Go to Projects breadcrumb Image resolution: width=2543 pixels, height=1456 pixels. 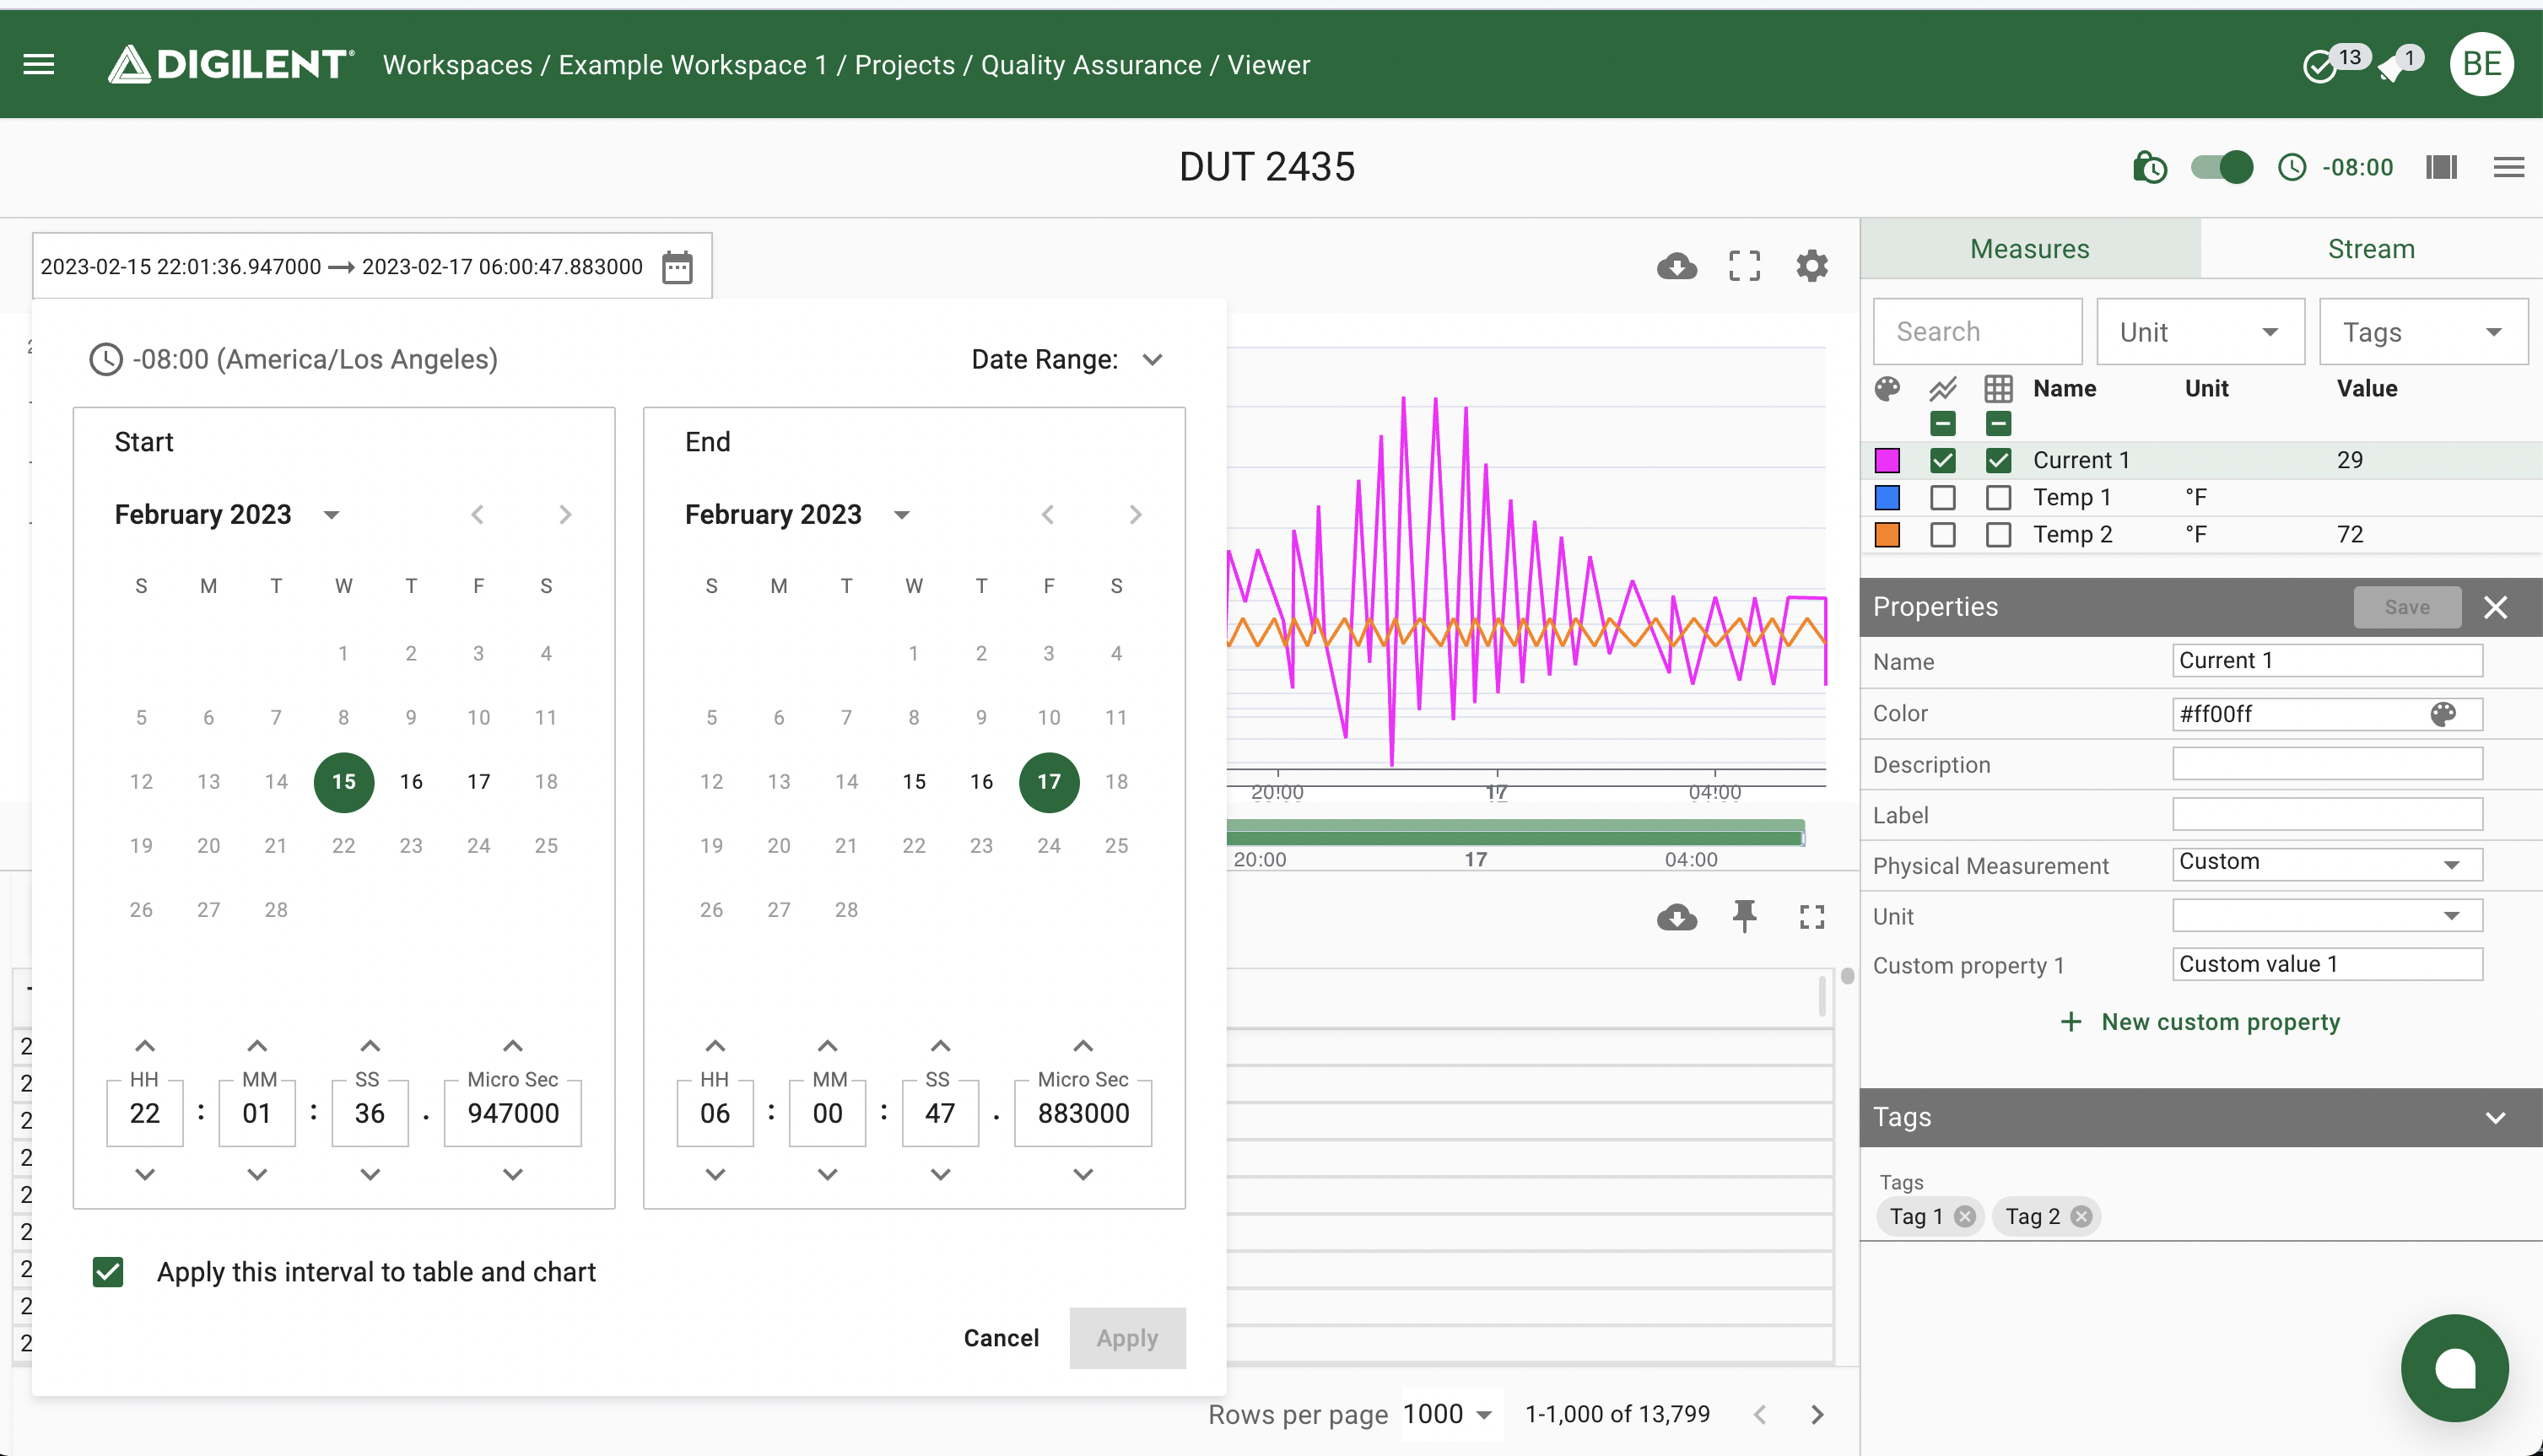[x=904, y=65]
